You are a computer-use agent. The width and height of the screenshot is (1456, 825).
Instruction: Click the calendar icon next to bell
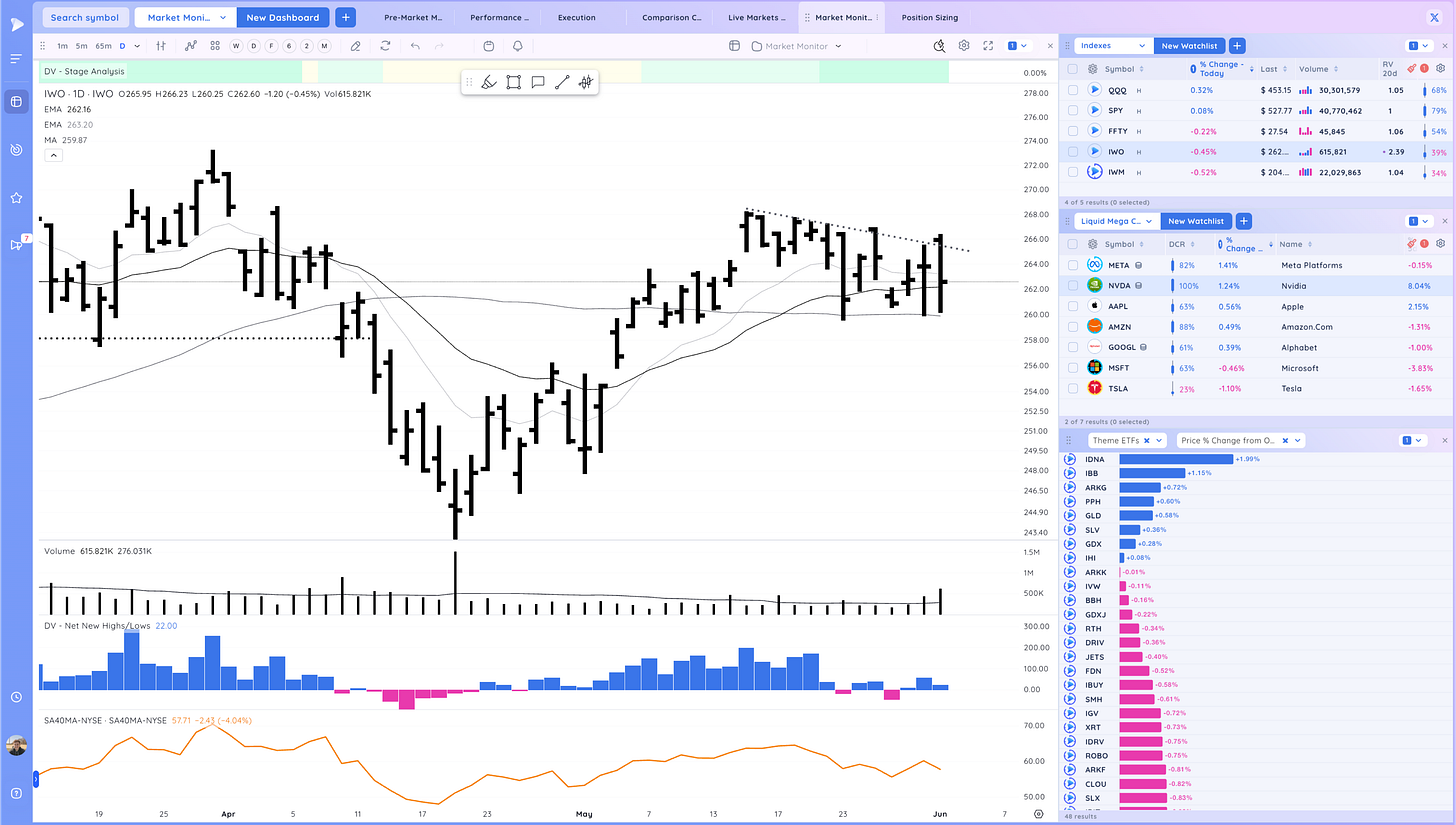(488, 46)
